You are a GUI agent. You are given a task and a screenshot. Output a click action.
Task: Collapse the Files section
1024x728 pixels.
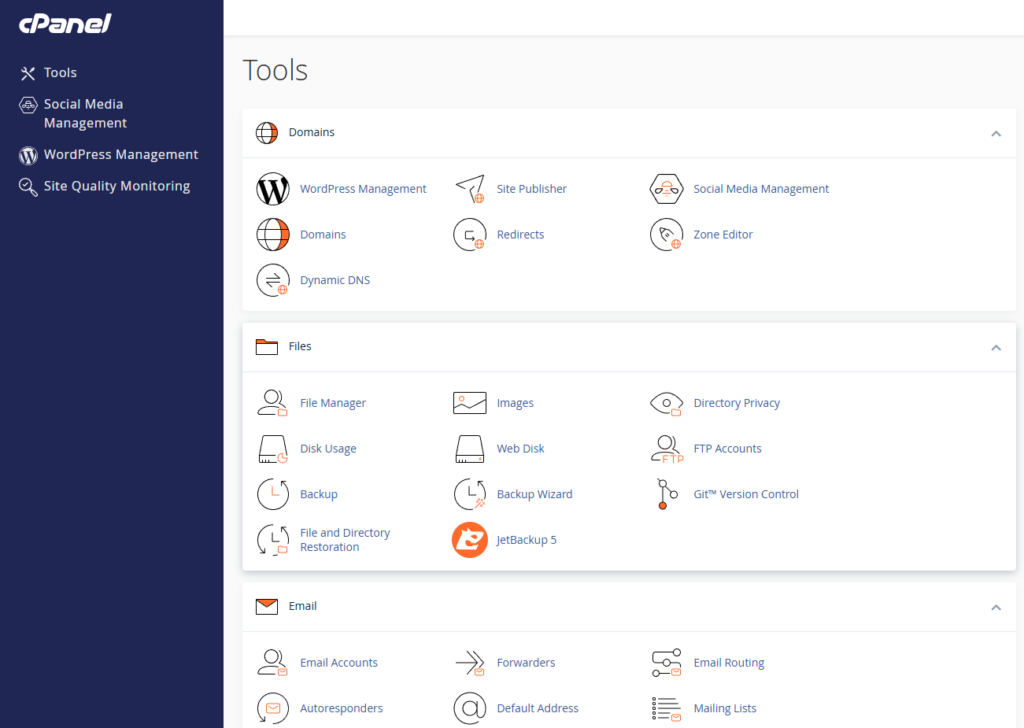[996, 347]
